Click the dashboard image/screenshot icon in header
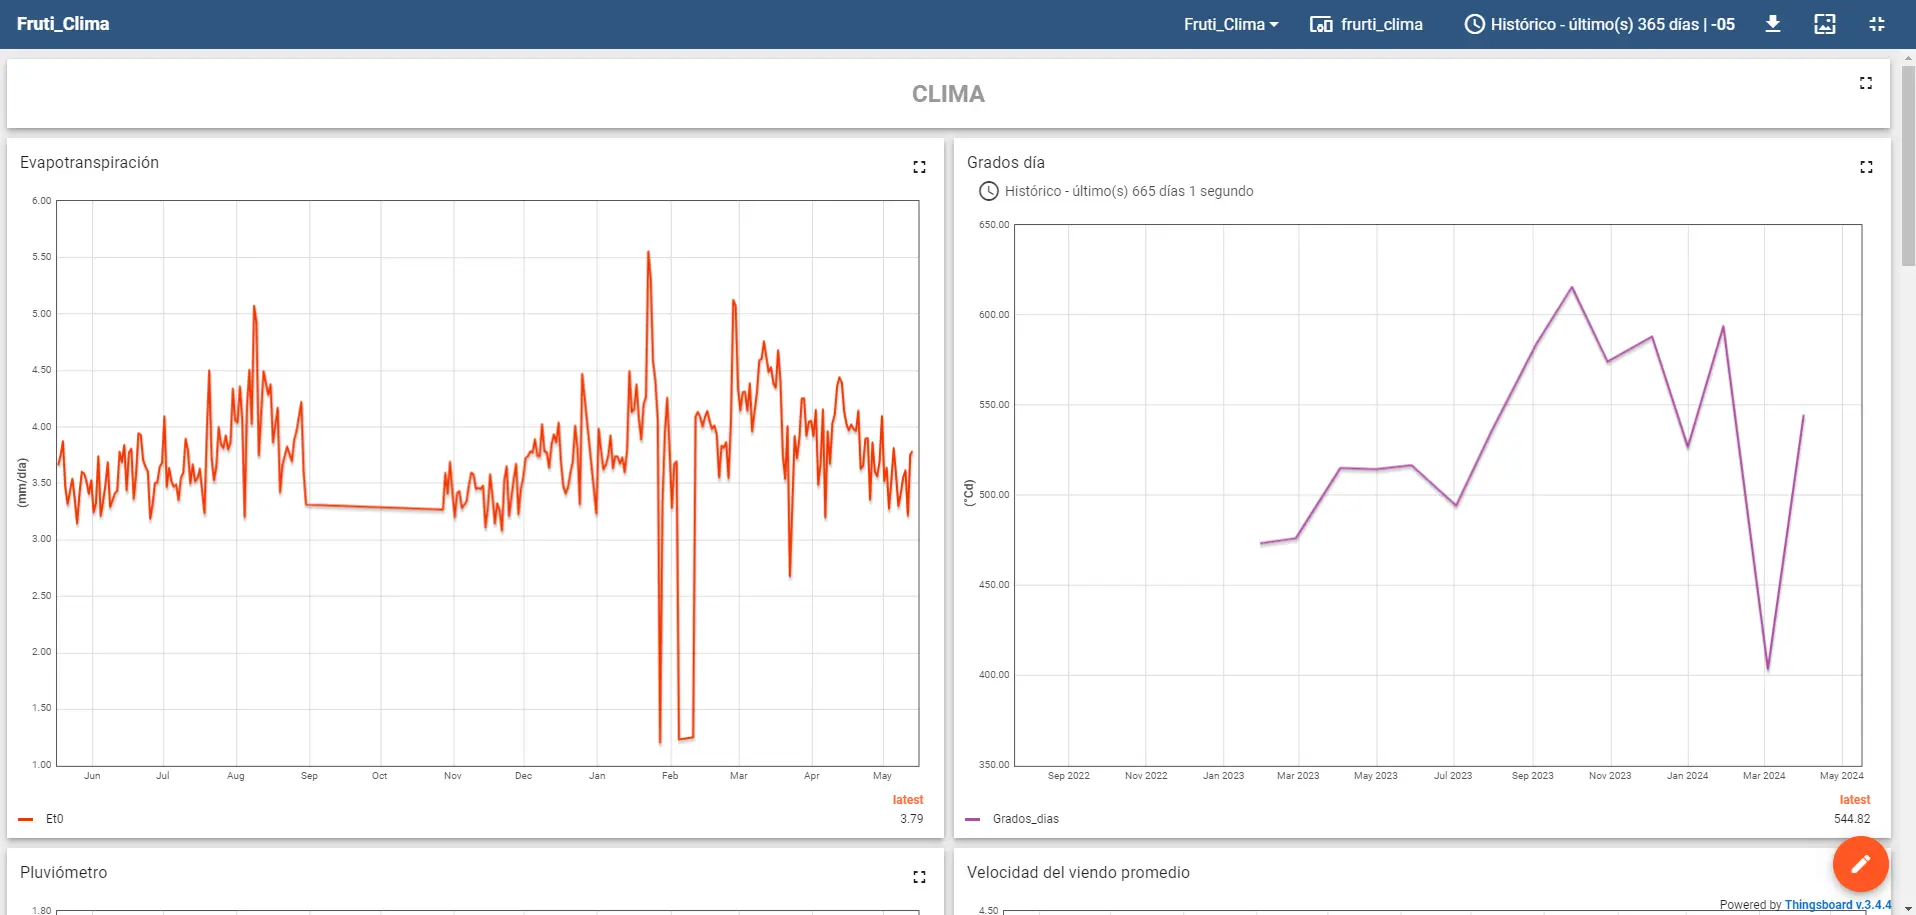 click(1825, 24)
